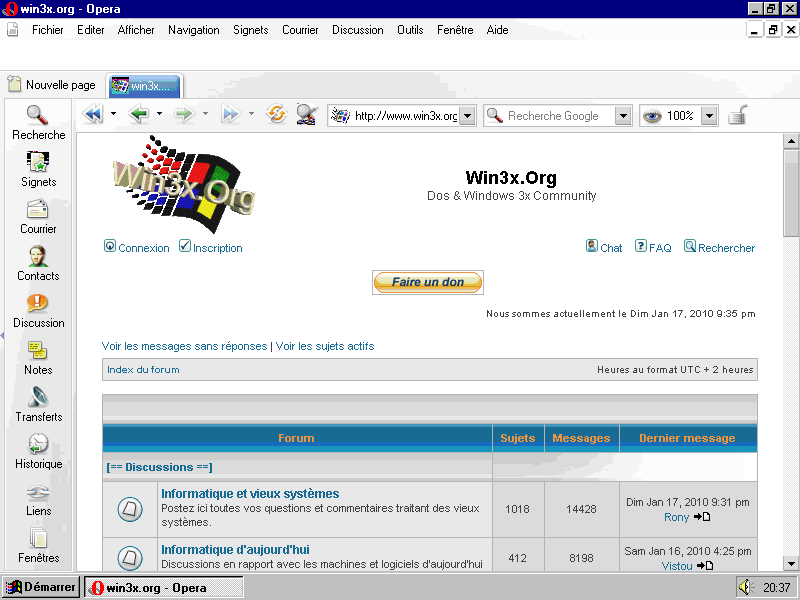Open the Afficher menu
Image resolution: width=800 pixels, height=600 pixels.
pos(136,30)
